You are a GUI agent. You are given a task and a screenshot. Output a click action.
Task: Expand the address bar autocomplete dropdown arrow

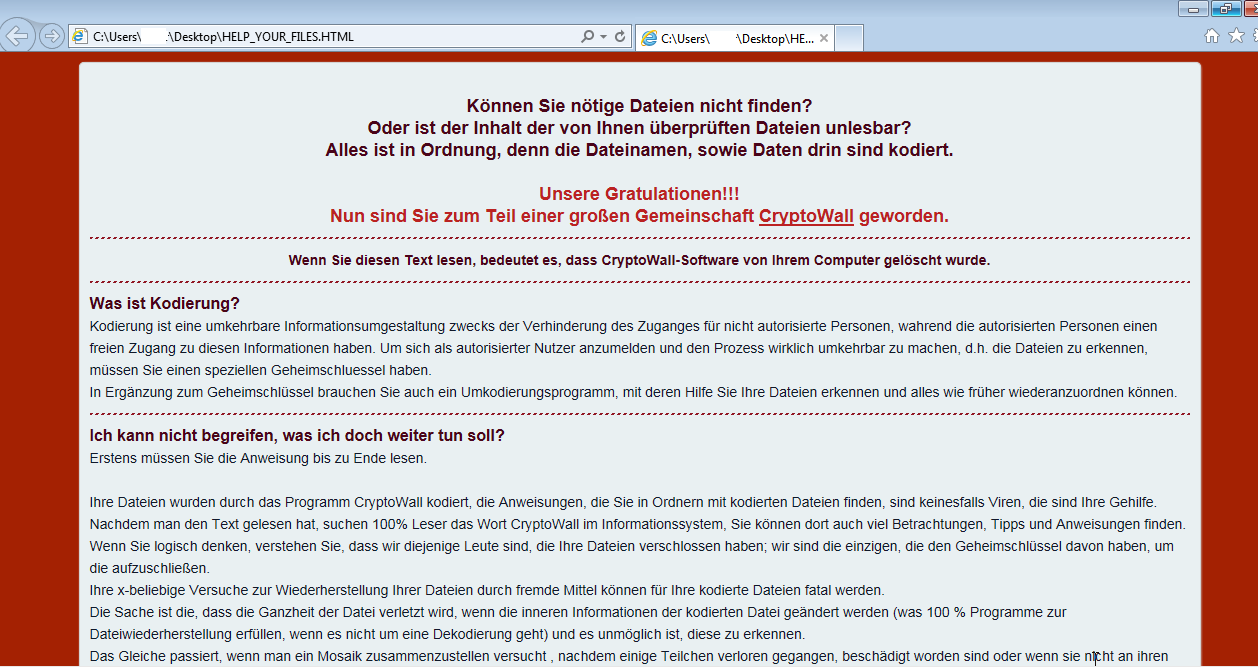[x=603, y=37]
